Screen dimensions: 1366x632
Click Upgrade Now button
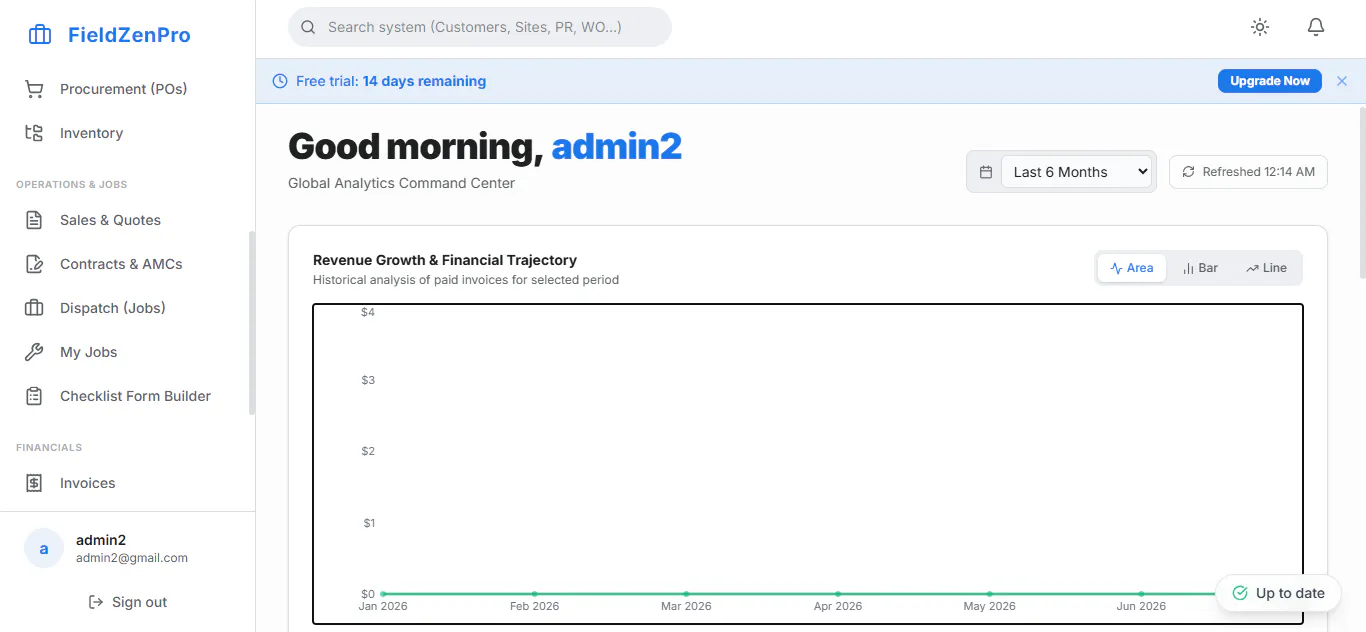[1270, 81]
